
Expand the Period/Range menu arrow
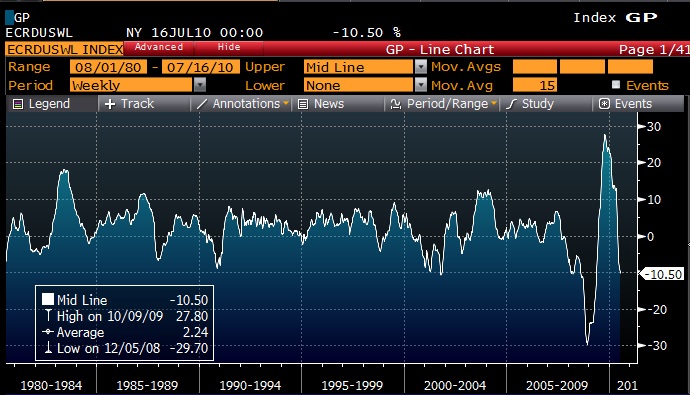pos(494,104)
